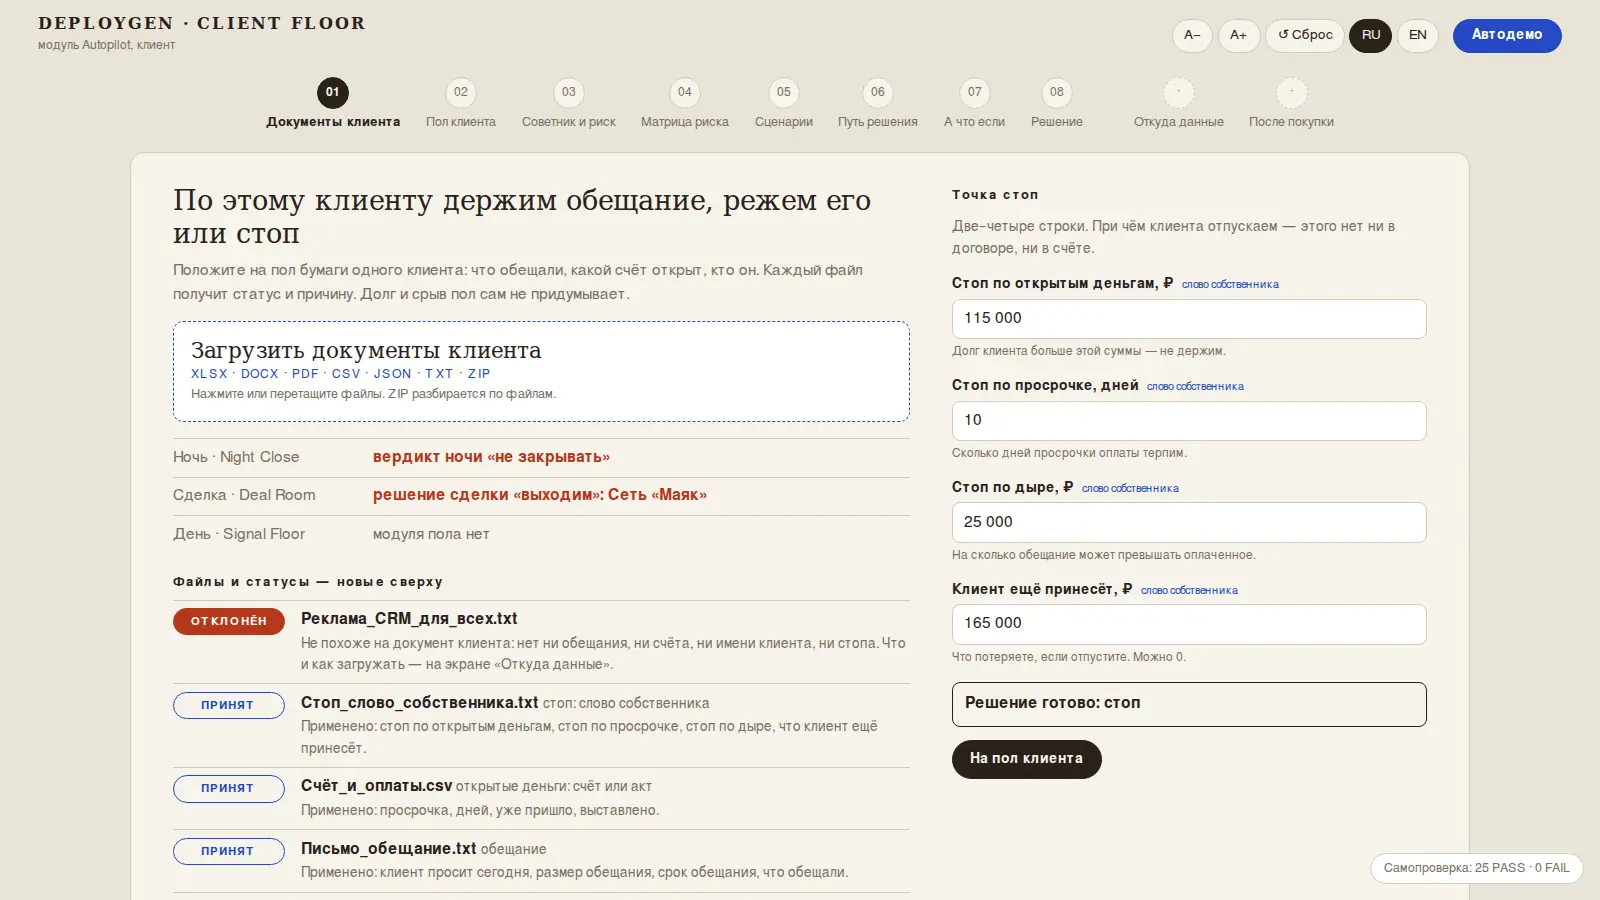Click ПРИНЯТ badge for Стоп_слово_собственника.txt
The image size is (1600, 900).
tap(229, 705)
